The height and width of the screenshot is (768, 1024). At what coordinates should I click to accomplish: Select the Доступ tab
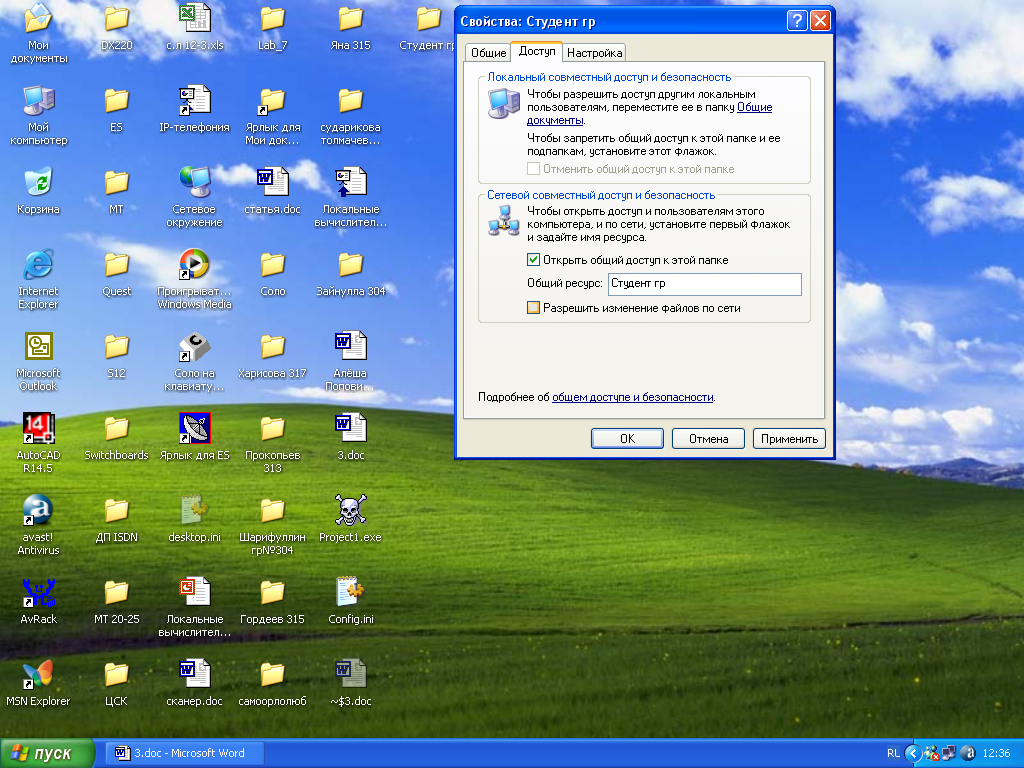[536, 51]
